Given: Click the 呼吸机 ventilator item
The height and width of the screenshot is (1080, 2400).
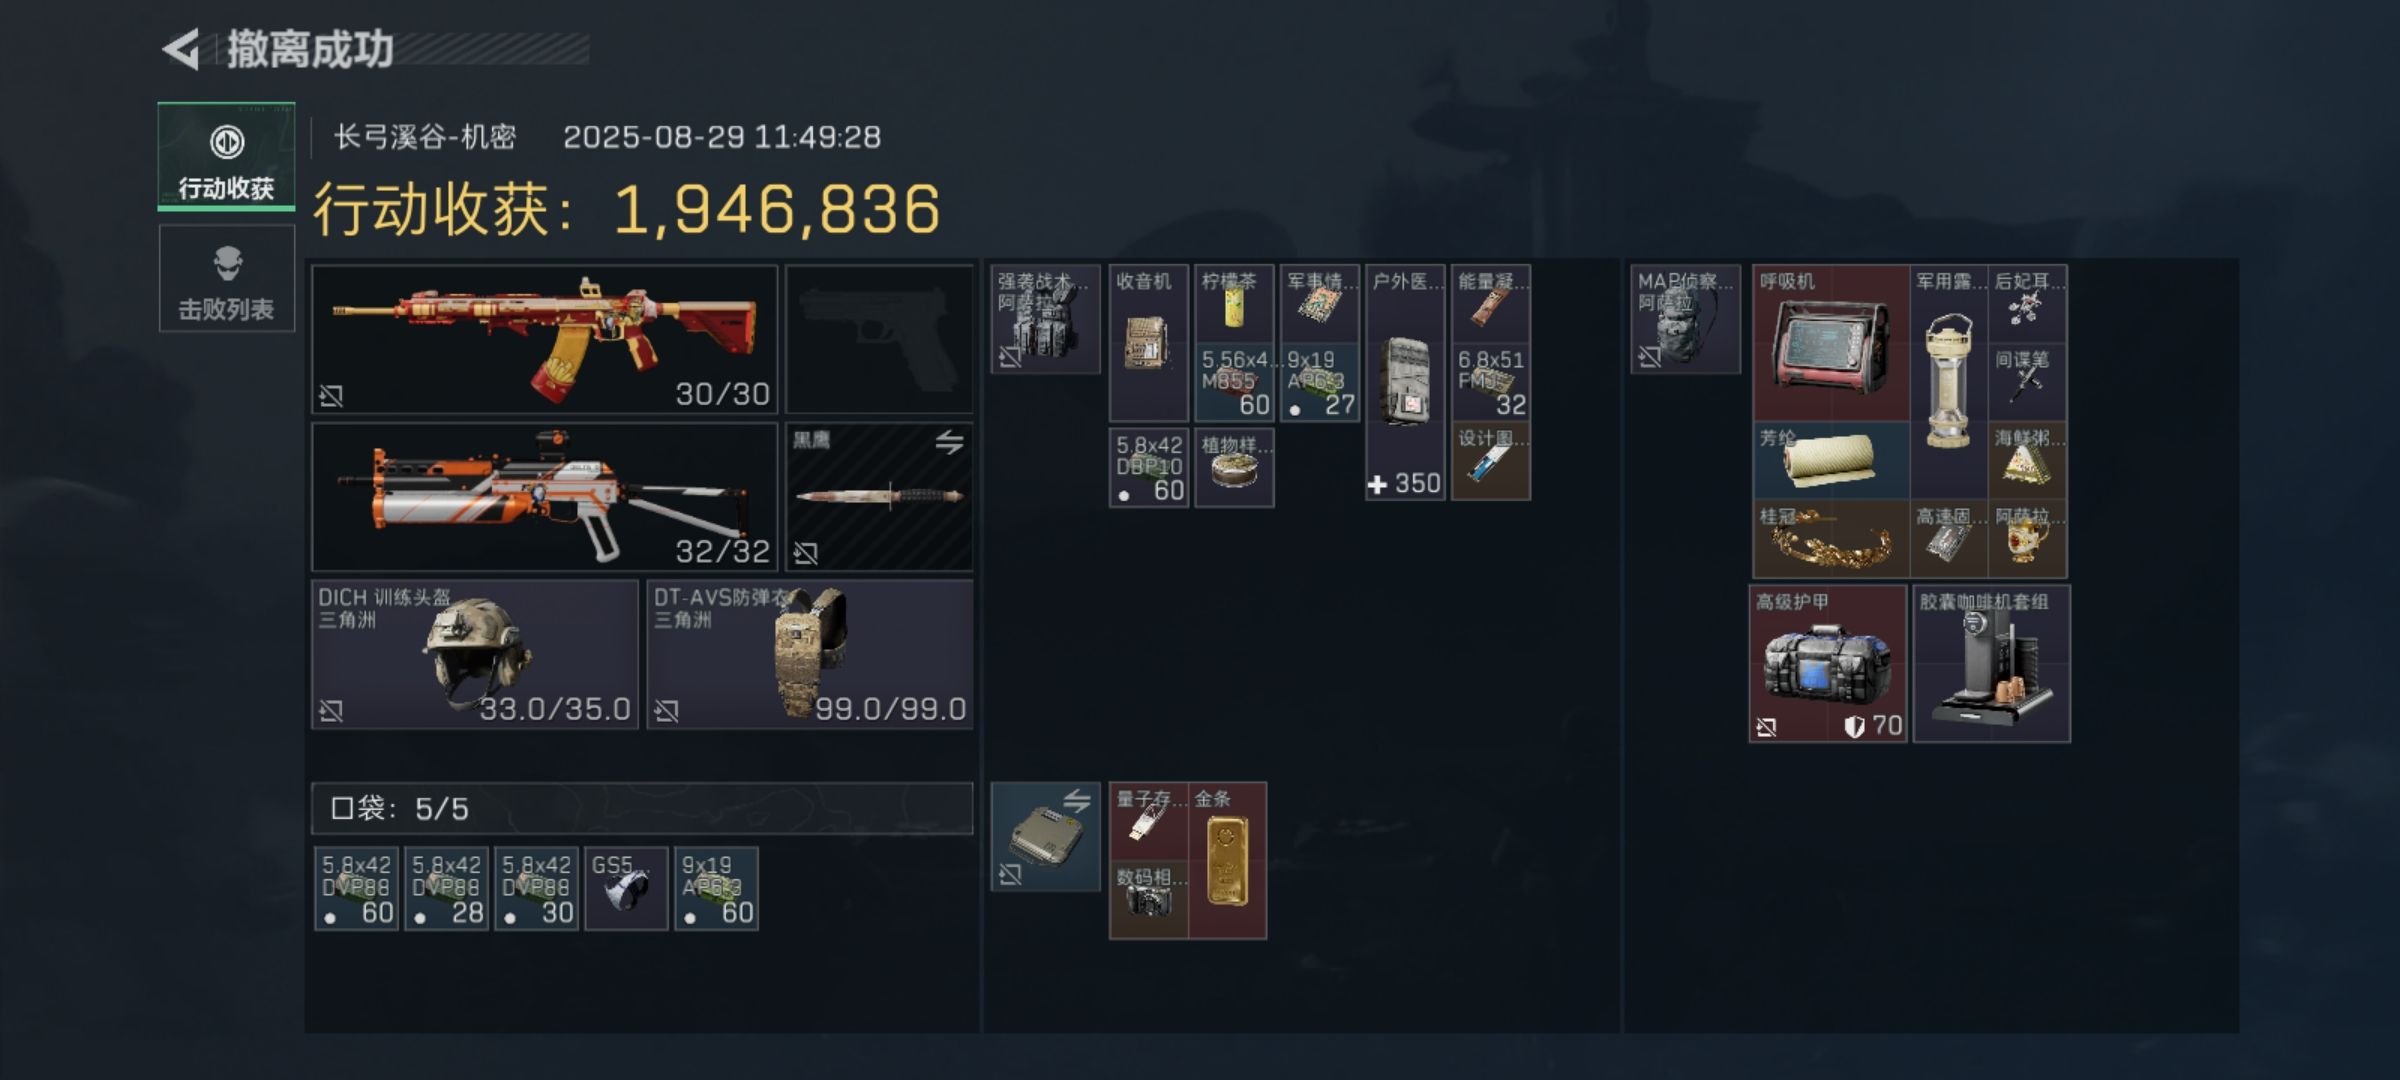Looking at the screenshot, I should (1831, 343).
